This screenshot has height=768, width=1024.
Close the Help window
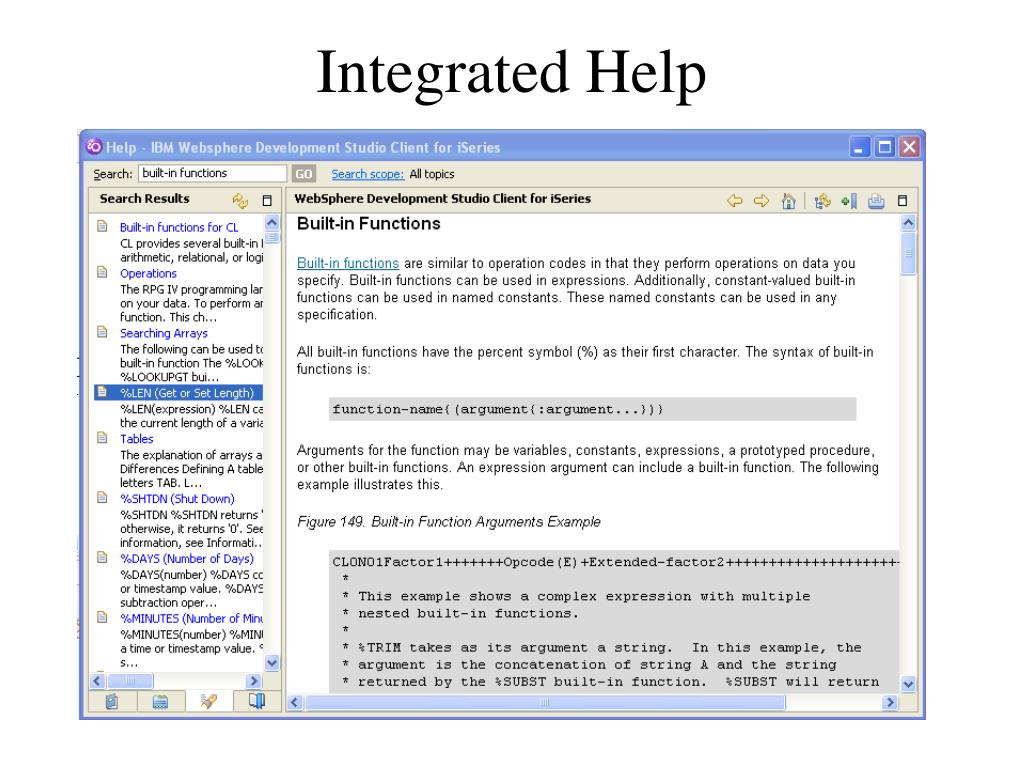point(909,147)
